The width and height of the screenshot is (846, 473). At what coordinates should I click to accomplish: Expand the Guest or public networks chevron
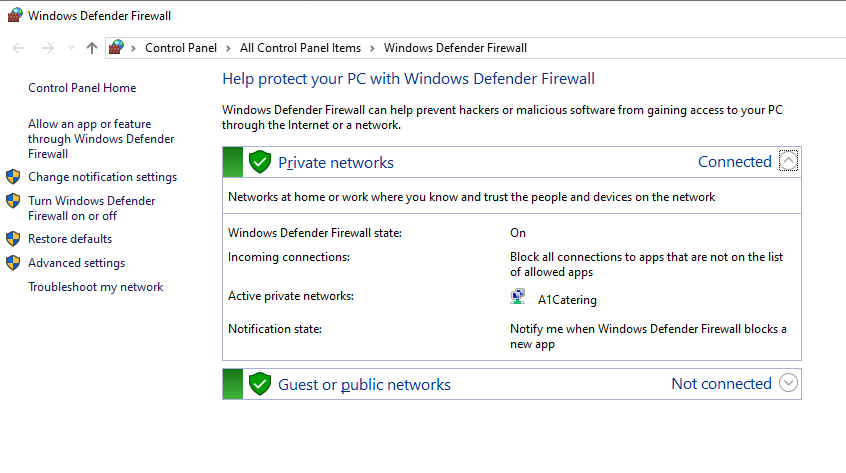coord(788,383)
